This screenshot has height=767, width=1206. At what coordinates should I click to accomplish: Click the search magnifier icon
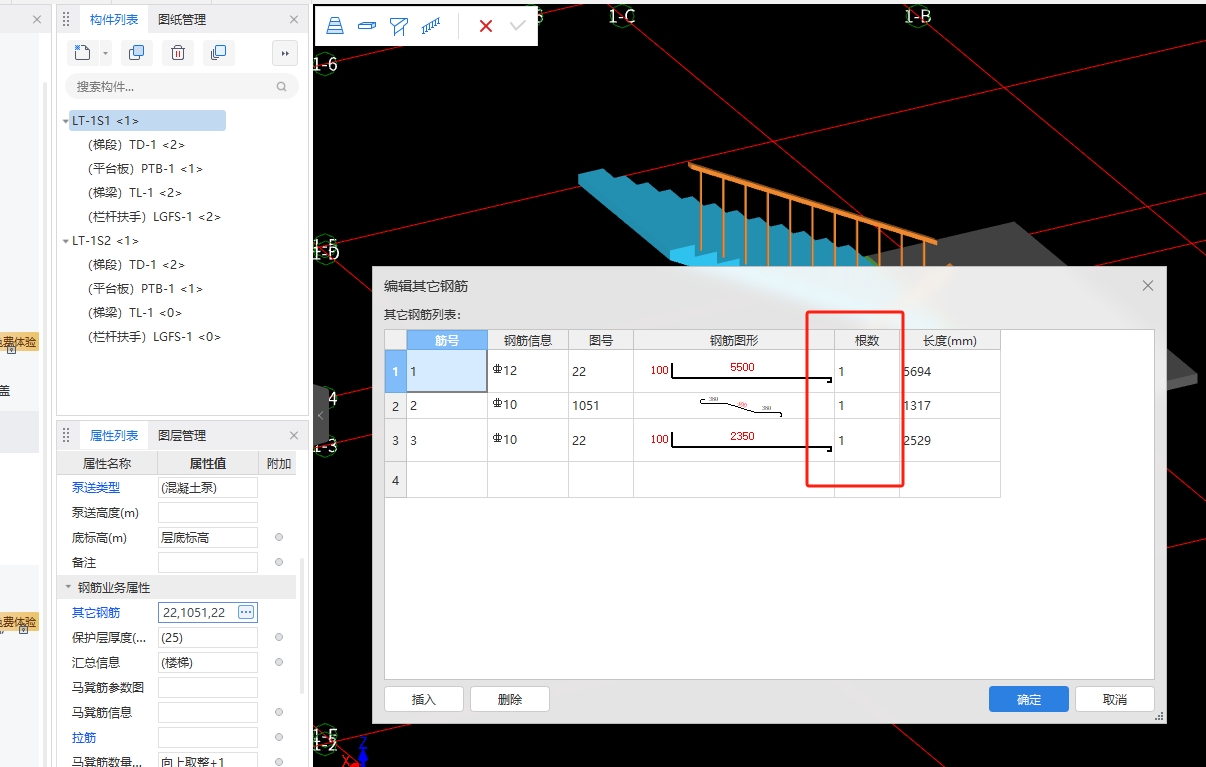(282, 87)
